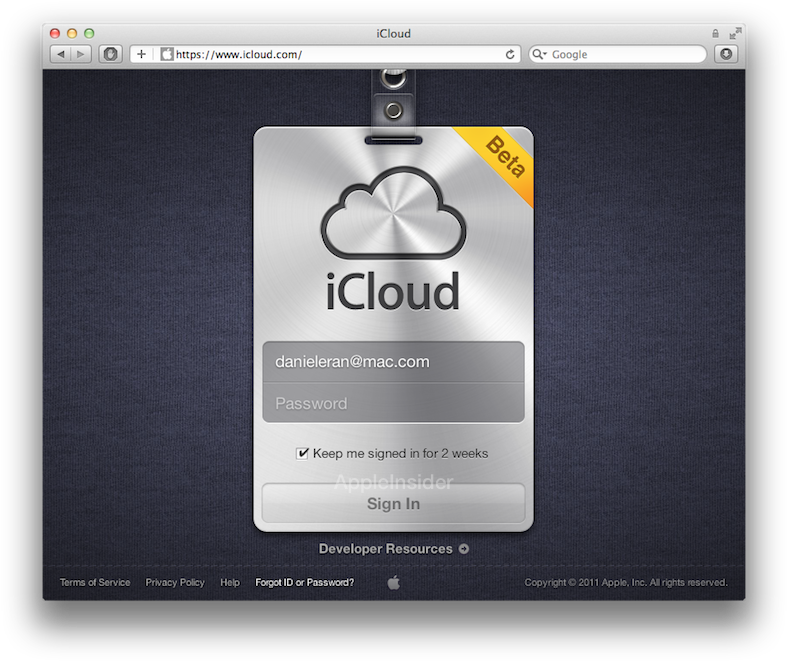The height and width of the screenshot is (661, 787).
Task: Click the Help footer link
Action: [x=230, y=582]
